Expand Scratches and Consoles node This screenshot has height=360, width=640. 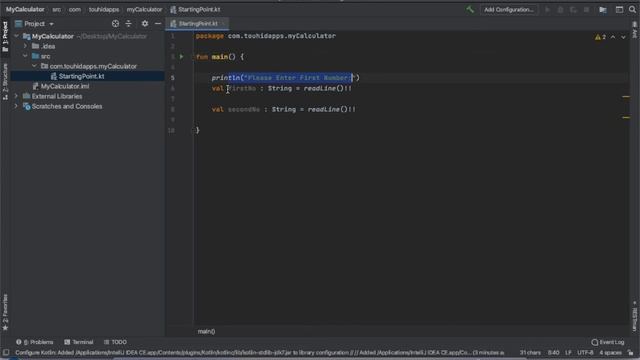[x=16, y=106]
